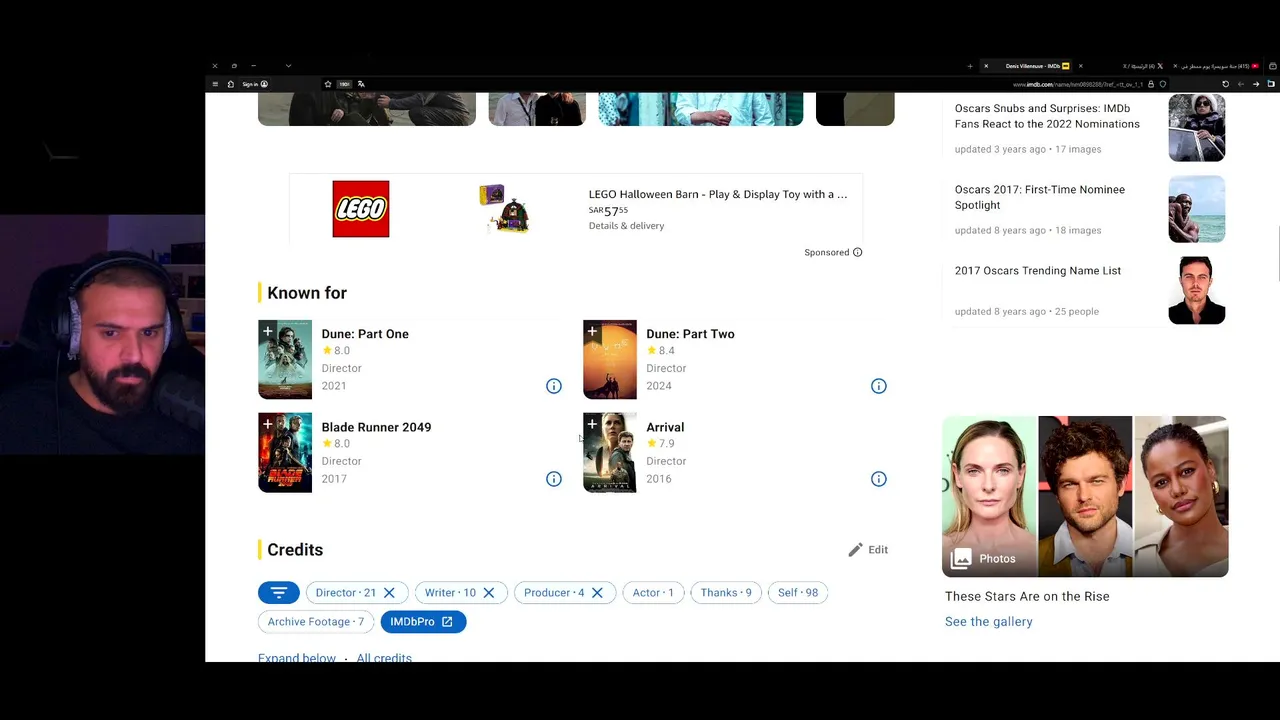Open Blade Runner 2049 title
This screenshot has width=1280, height=720.
(x=376, y=427)
